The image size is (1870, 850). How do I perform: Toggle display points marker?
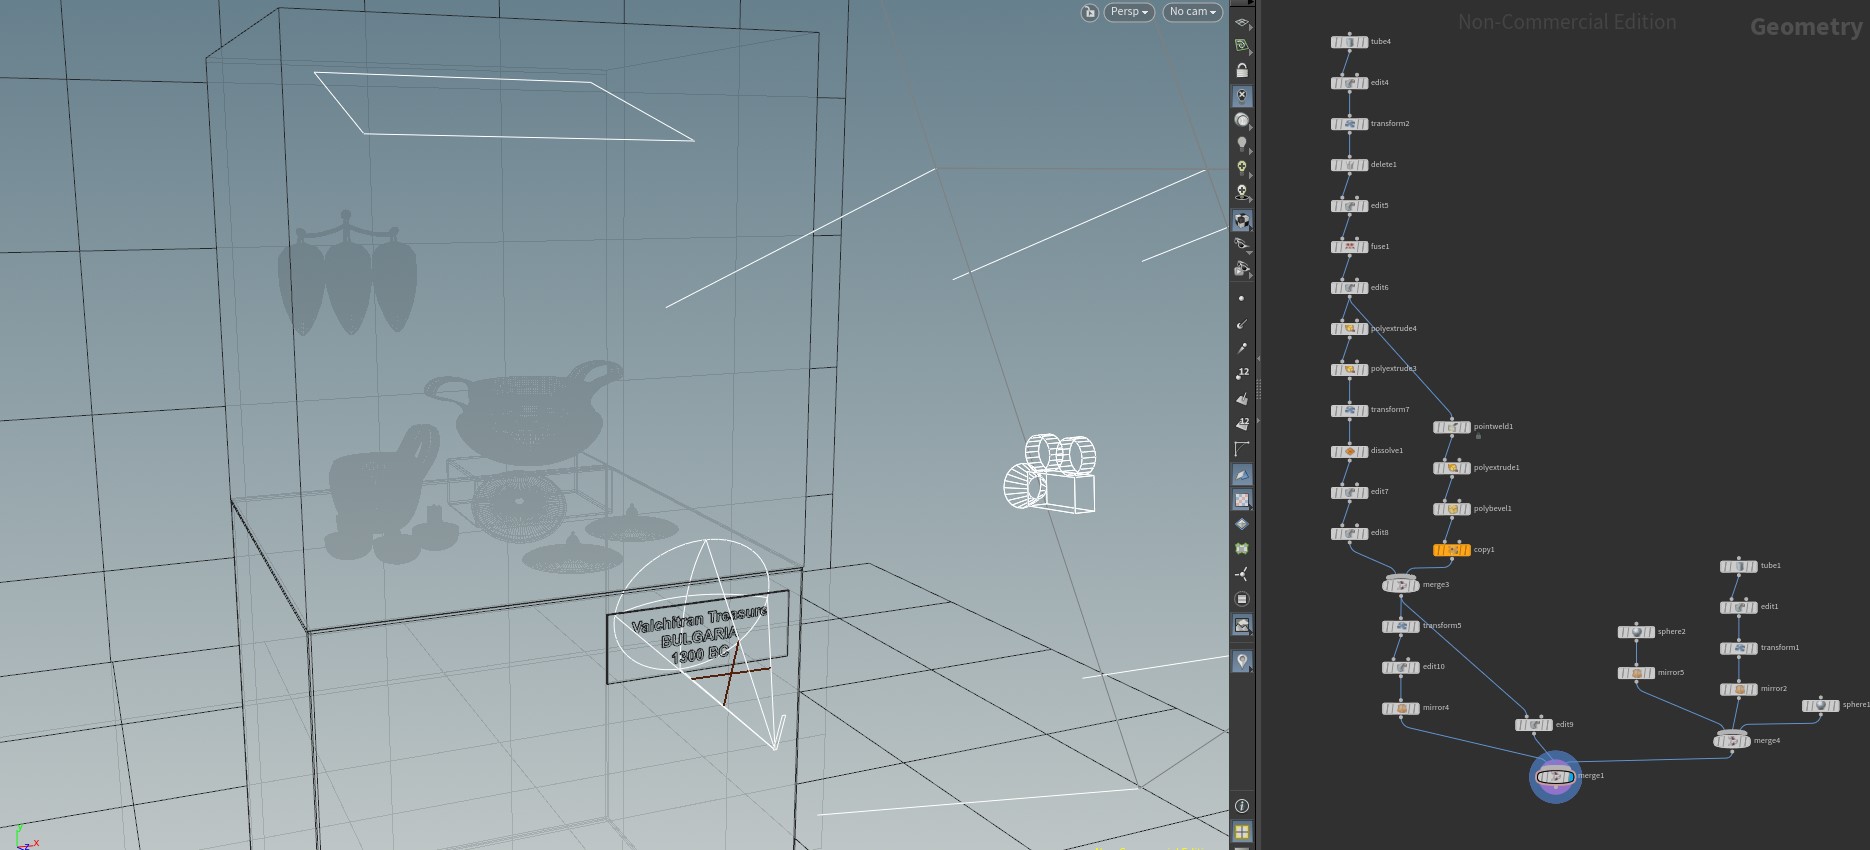coord(1242,299)
